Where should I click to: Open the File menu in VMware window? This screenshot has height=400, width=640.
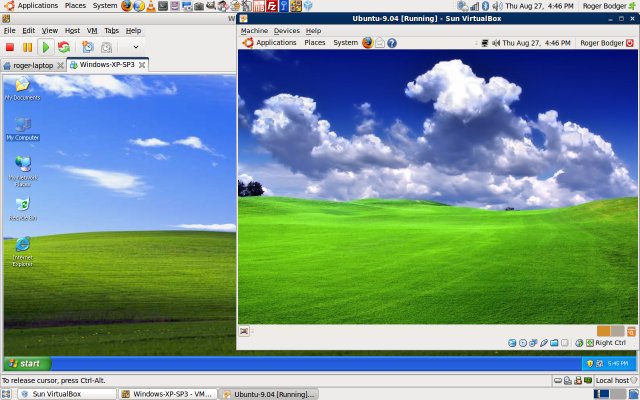(x=9, y=31)
